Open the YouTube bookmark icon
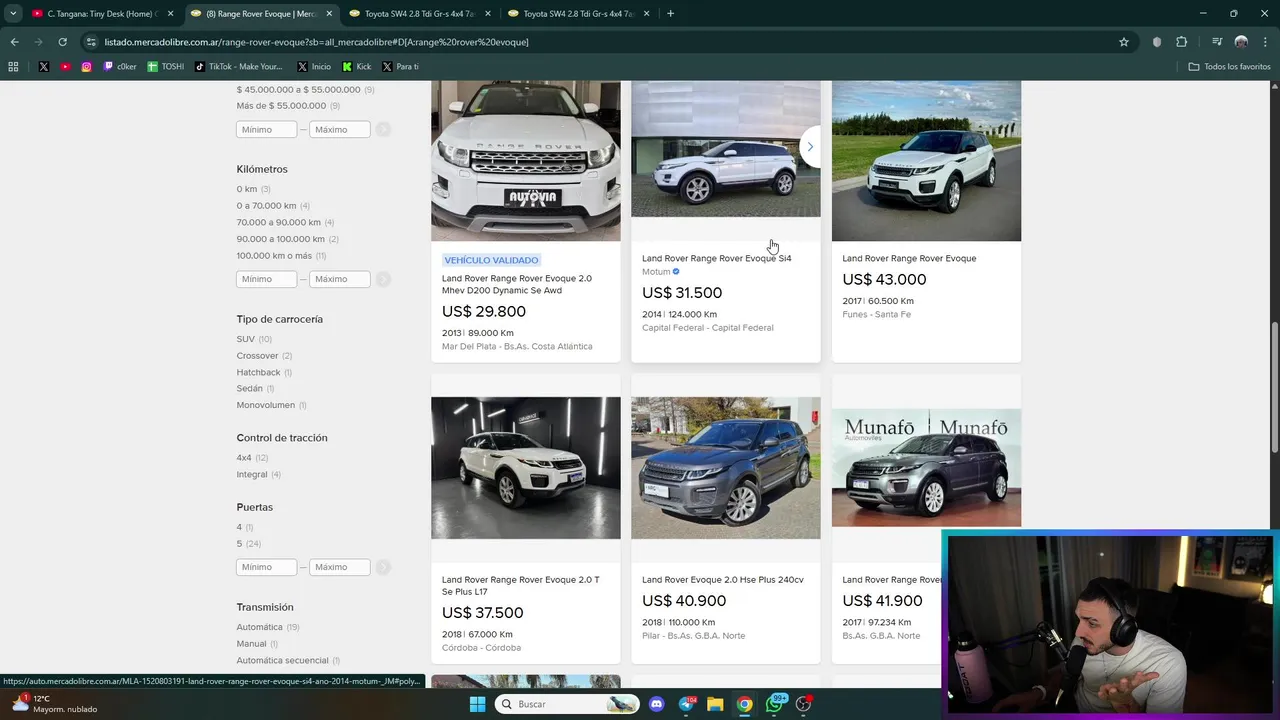 point(65,67)
